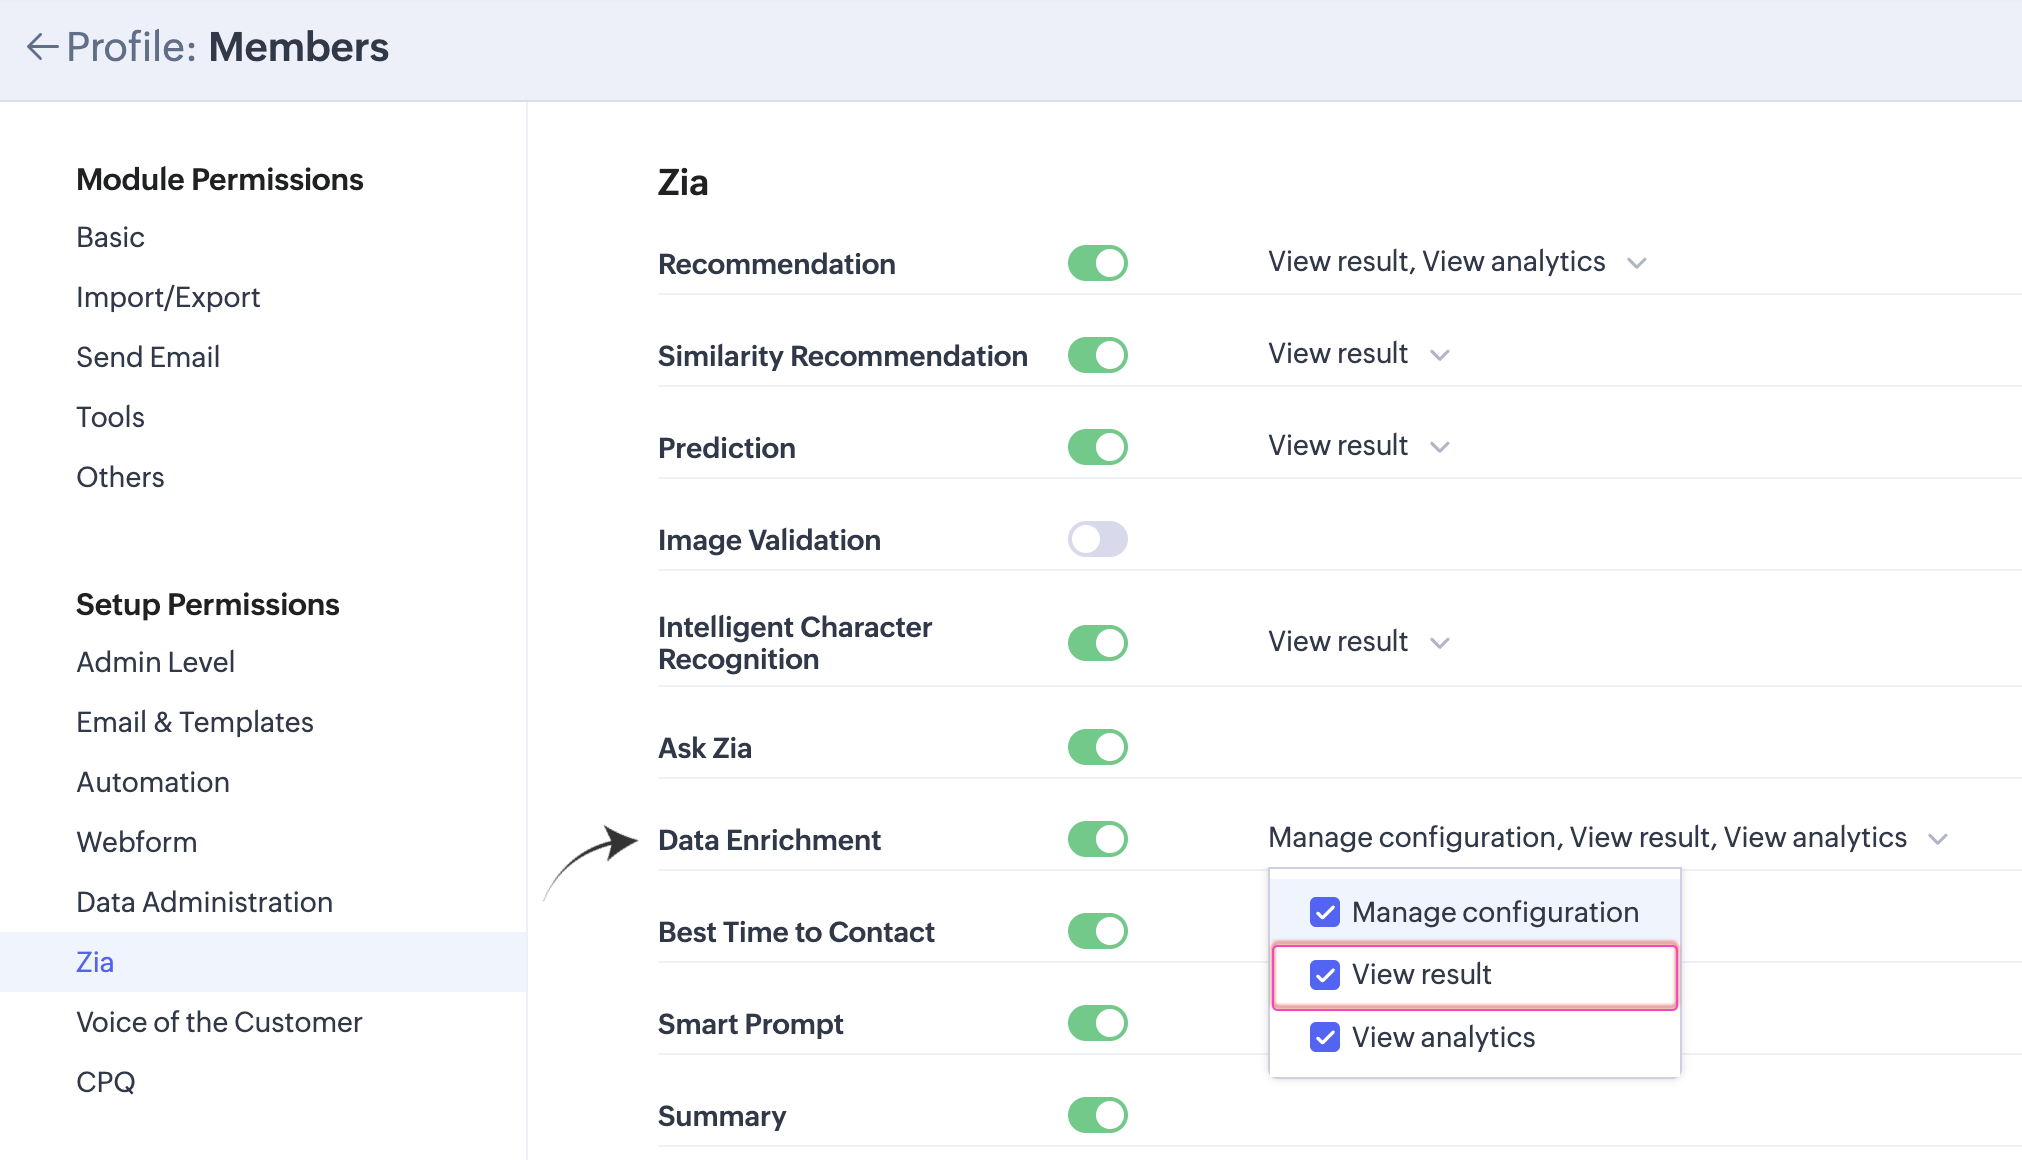Disable the Best Time to Contact toggle

pyautogui.click(x=1097, y=931)
